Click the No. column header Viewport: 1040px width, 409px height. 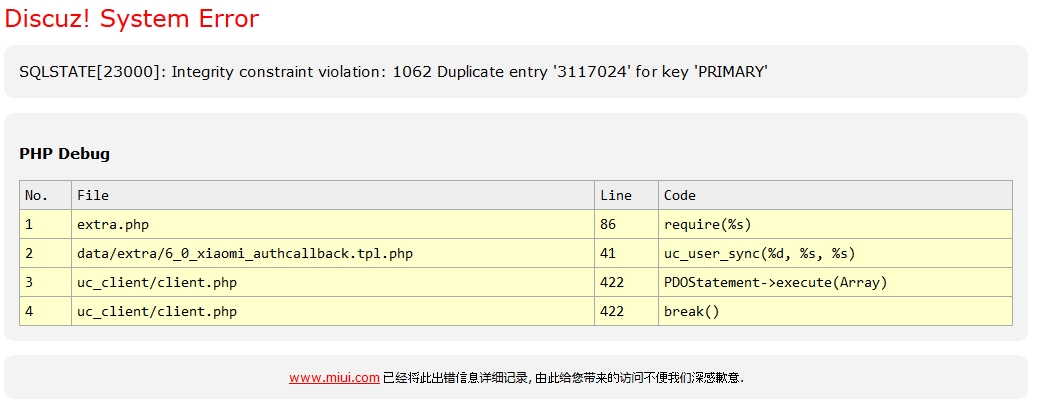[x=37, y=195]
